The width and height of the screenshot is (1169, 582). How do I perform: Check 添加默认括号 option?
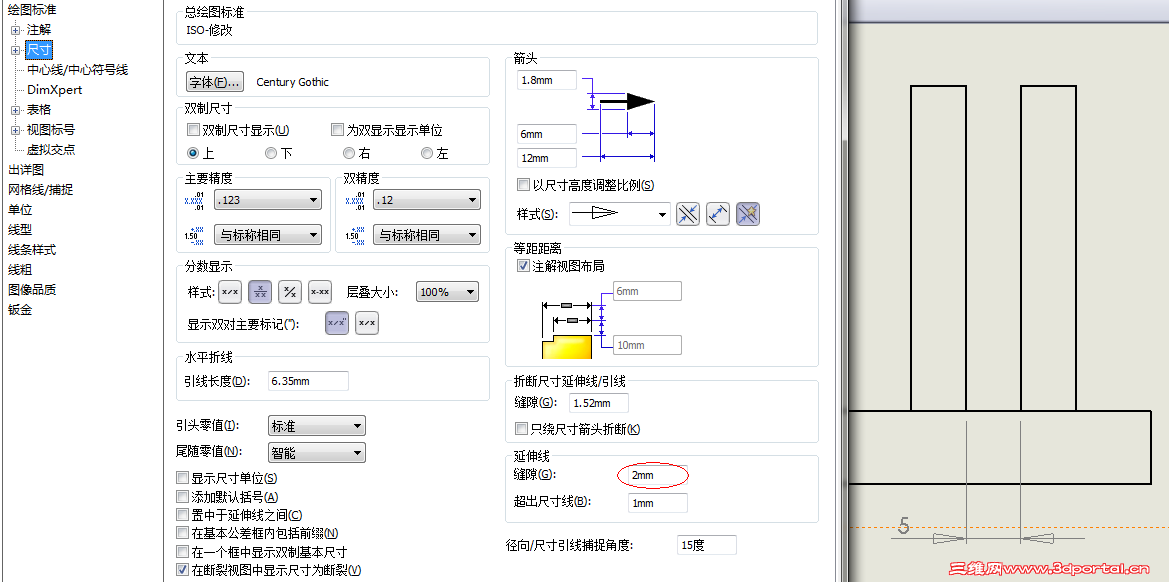click(182, 496)
